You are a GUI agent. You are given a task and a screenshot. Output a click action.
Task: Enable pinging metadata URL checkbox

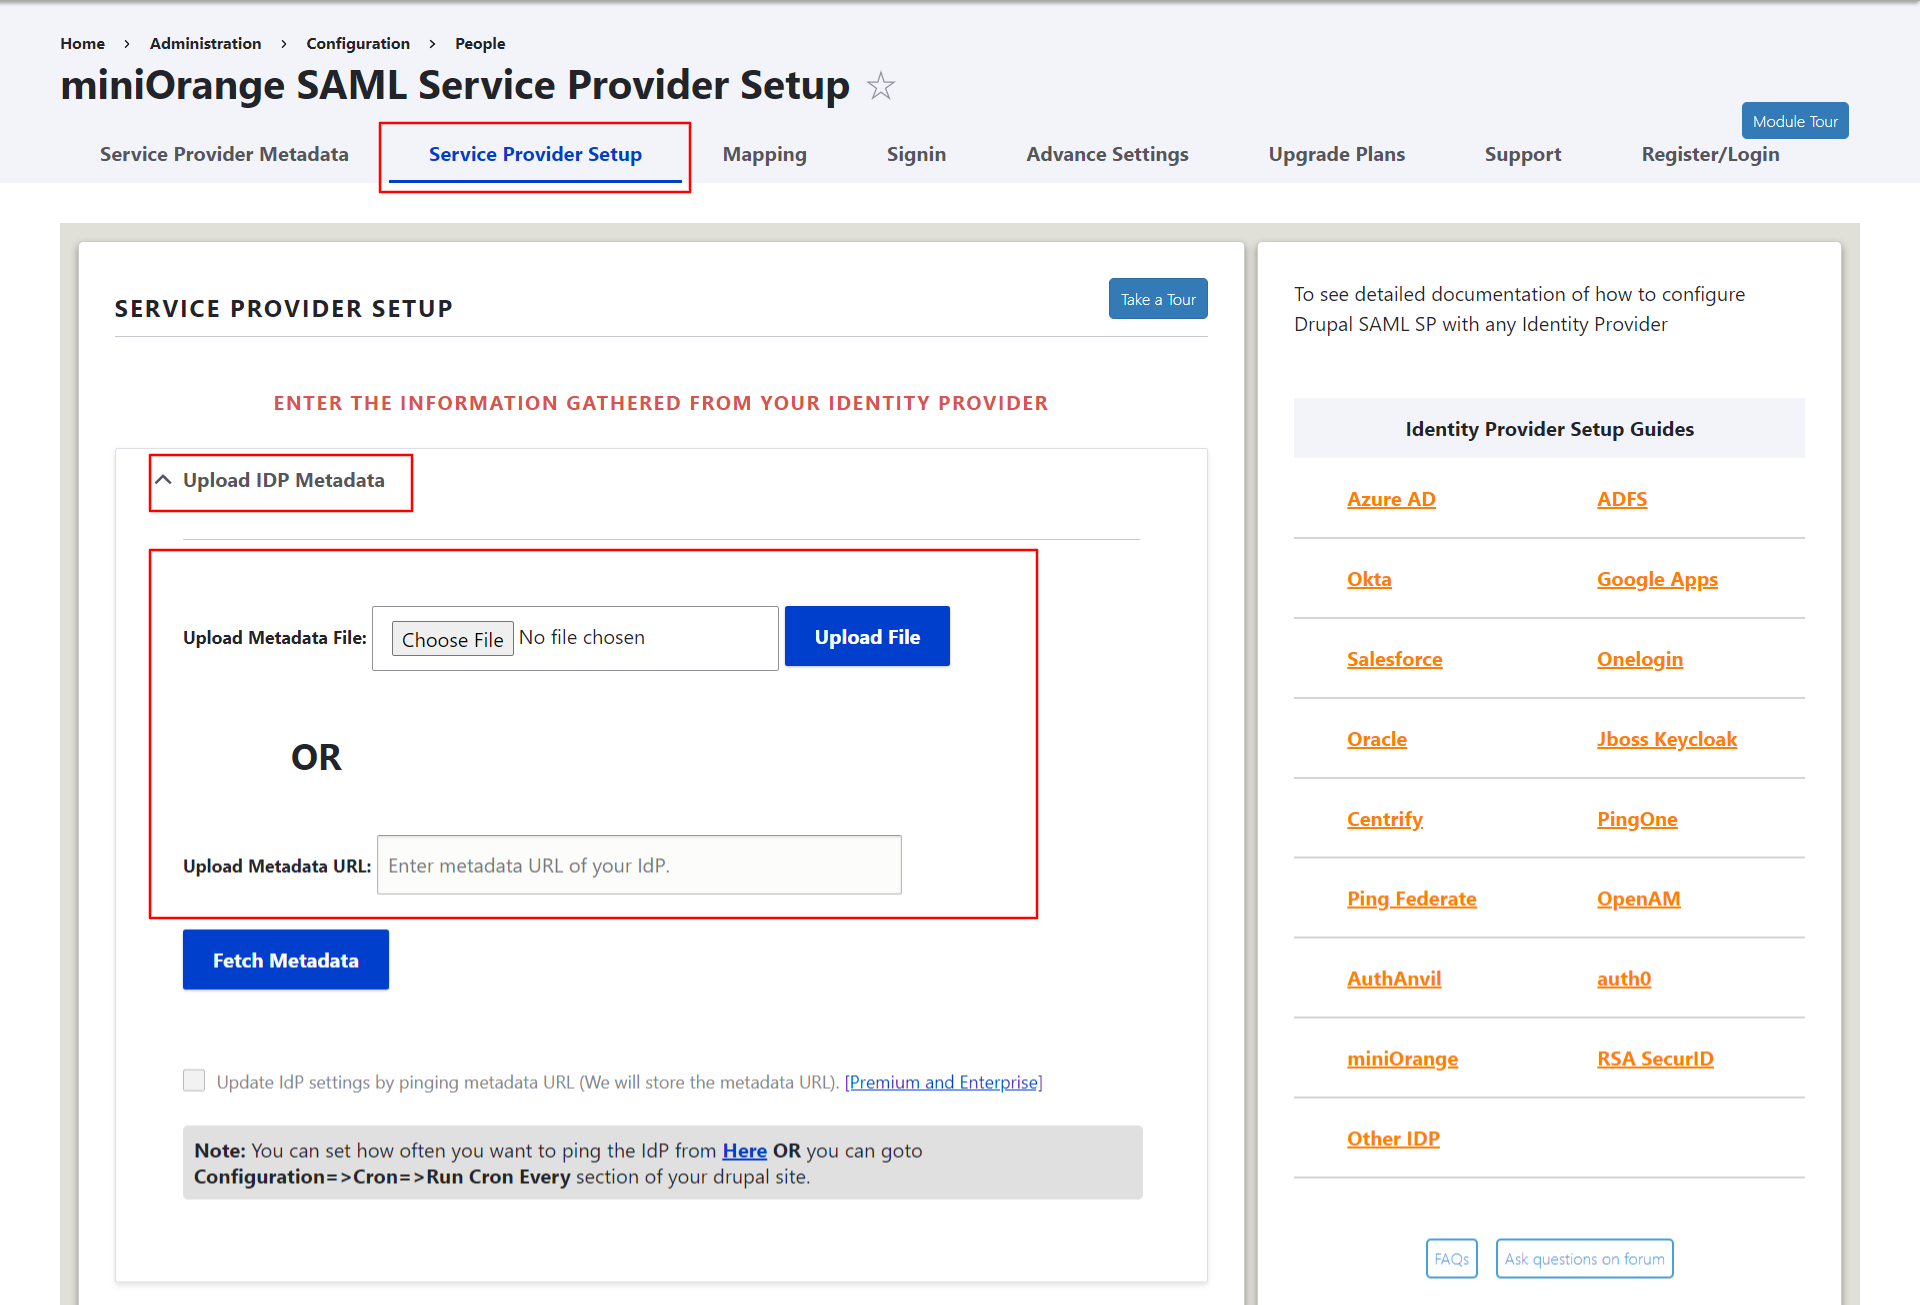click(x=194, y=1080)
